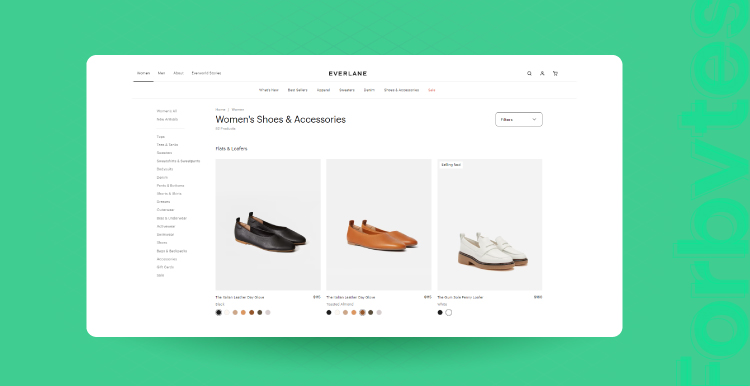The width and height of the screenshot is (750, 386).
Task: Open the white Penny Loafer image
Action: pyautogui.click(x=490, y=224)
